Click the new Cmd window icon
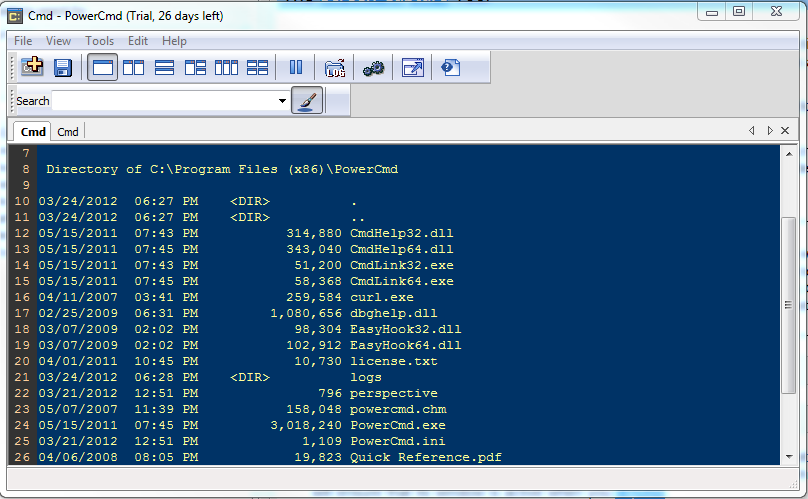808x499 pixels. [32, 67]
